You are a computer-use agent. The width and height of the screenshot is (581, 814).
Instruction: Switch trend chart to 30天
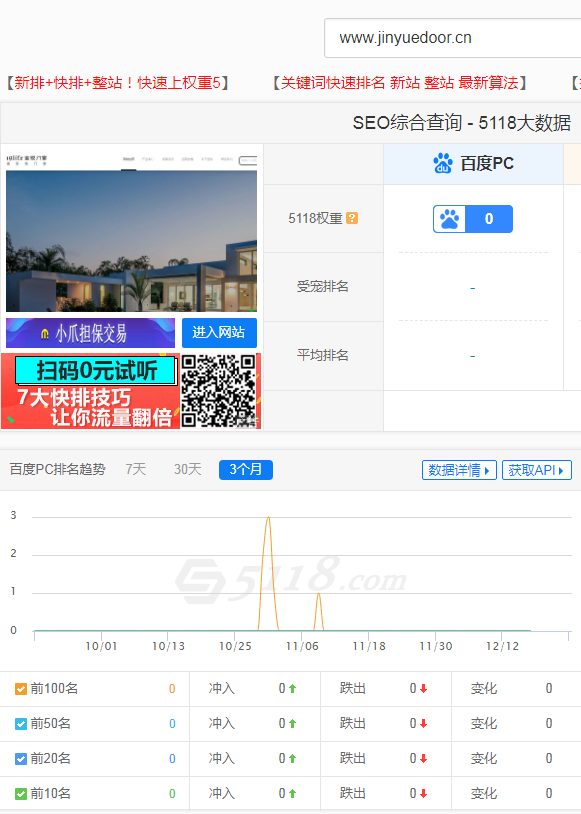pos(187,469)
